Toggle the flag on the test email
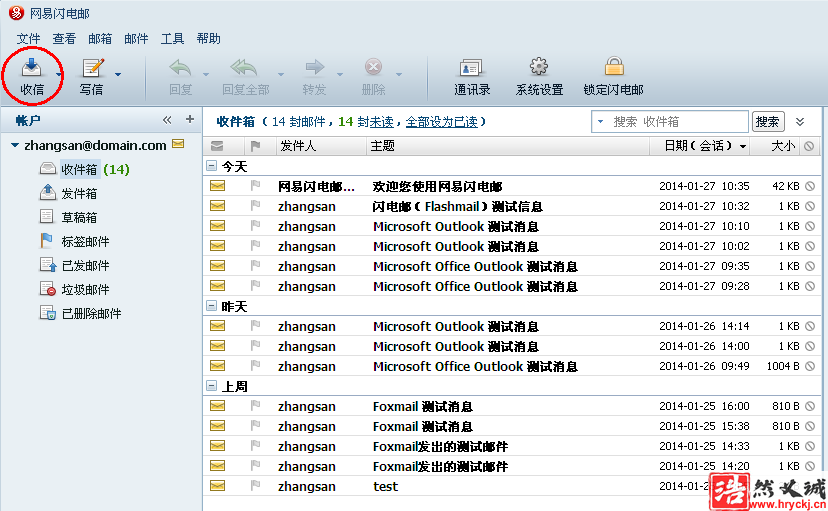Image resolution: width=828 pixels, height=511 pixels. (256, 486)
